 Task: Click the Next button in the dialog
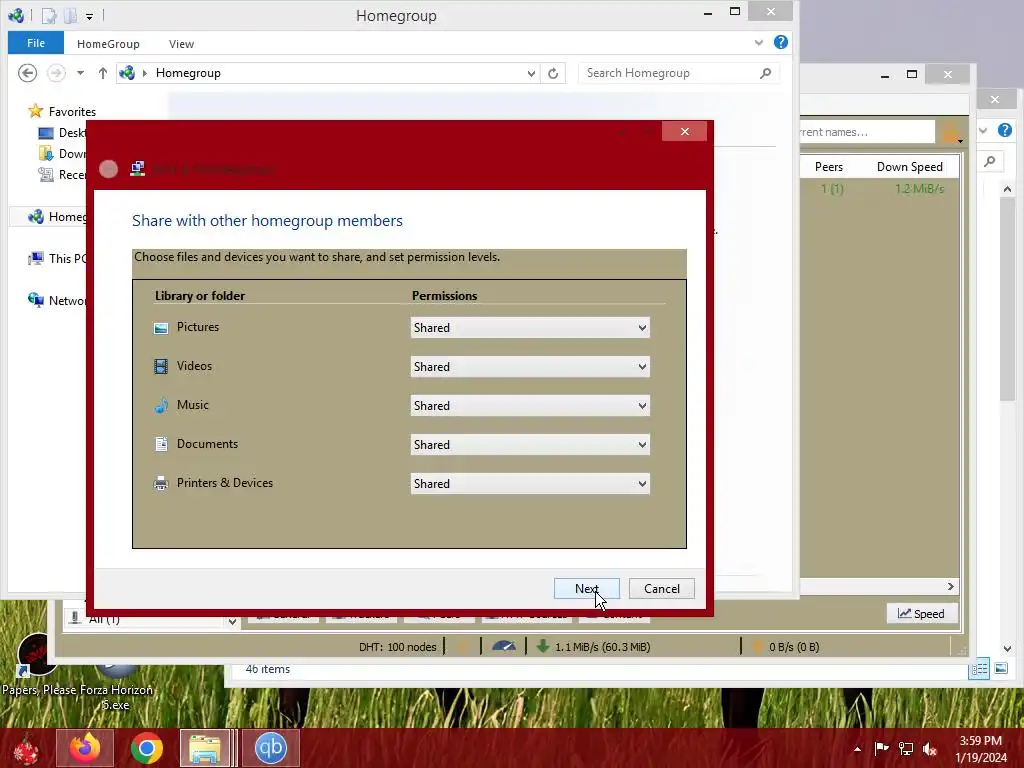click(586, 588)
